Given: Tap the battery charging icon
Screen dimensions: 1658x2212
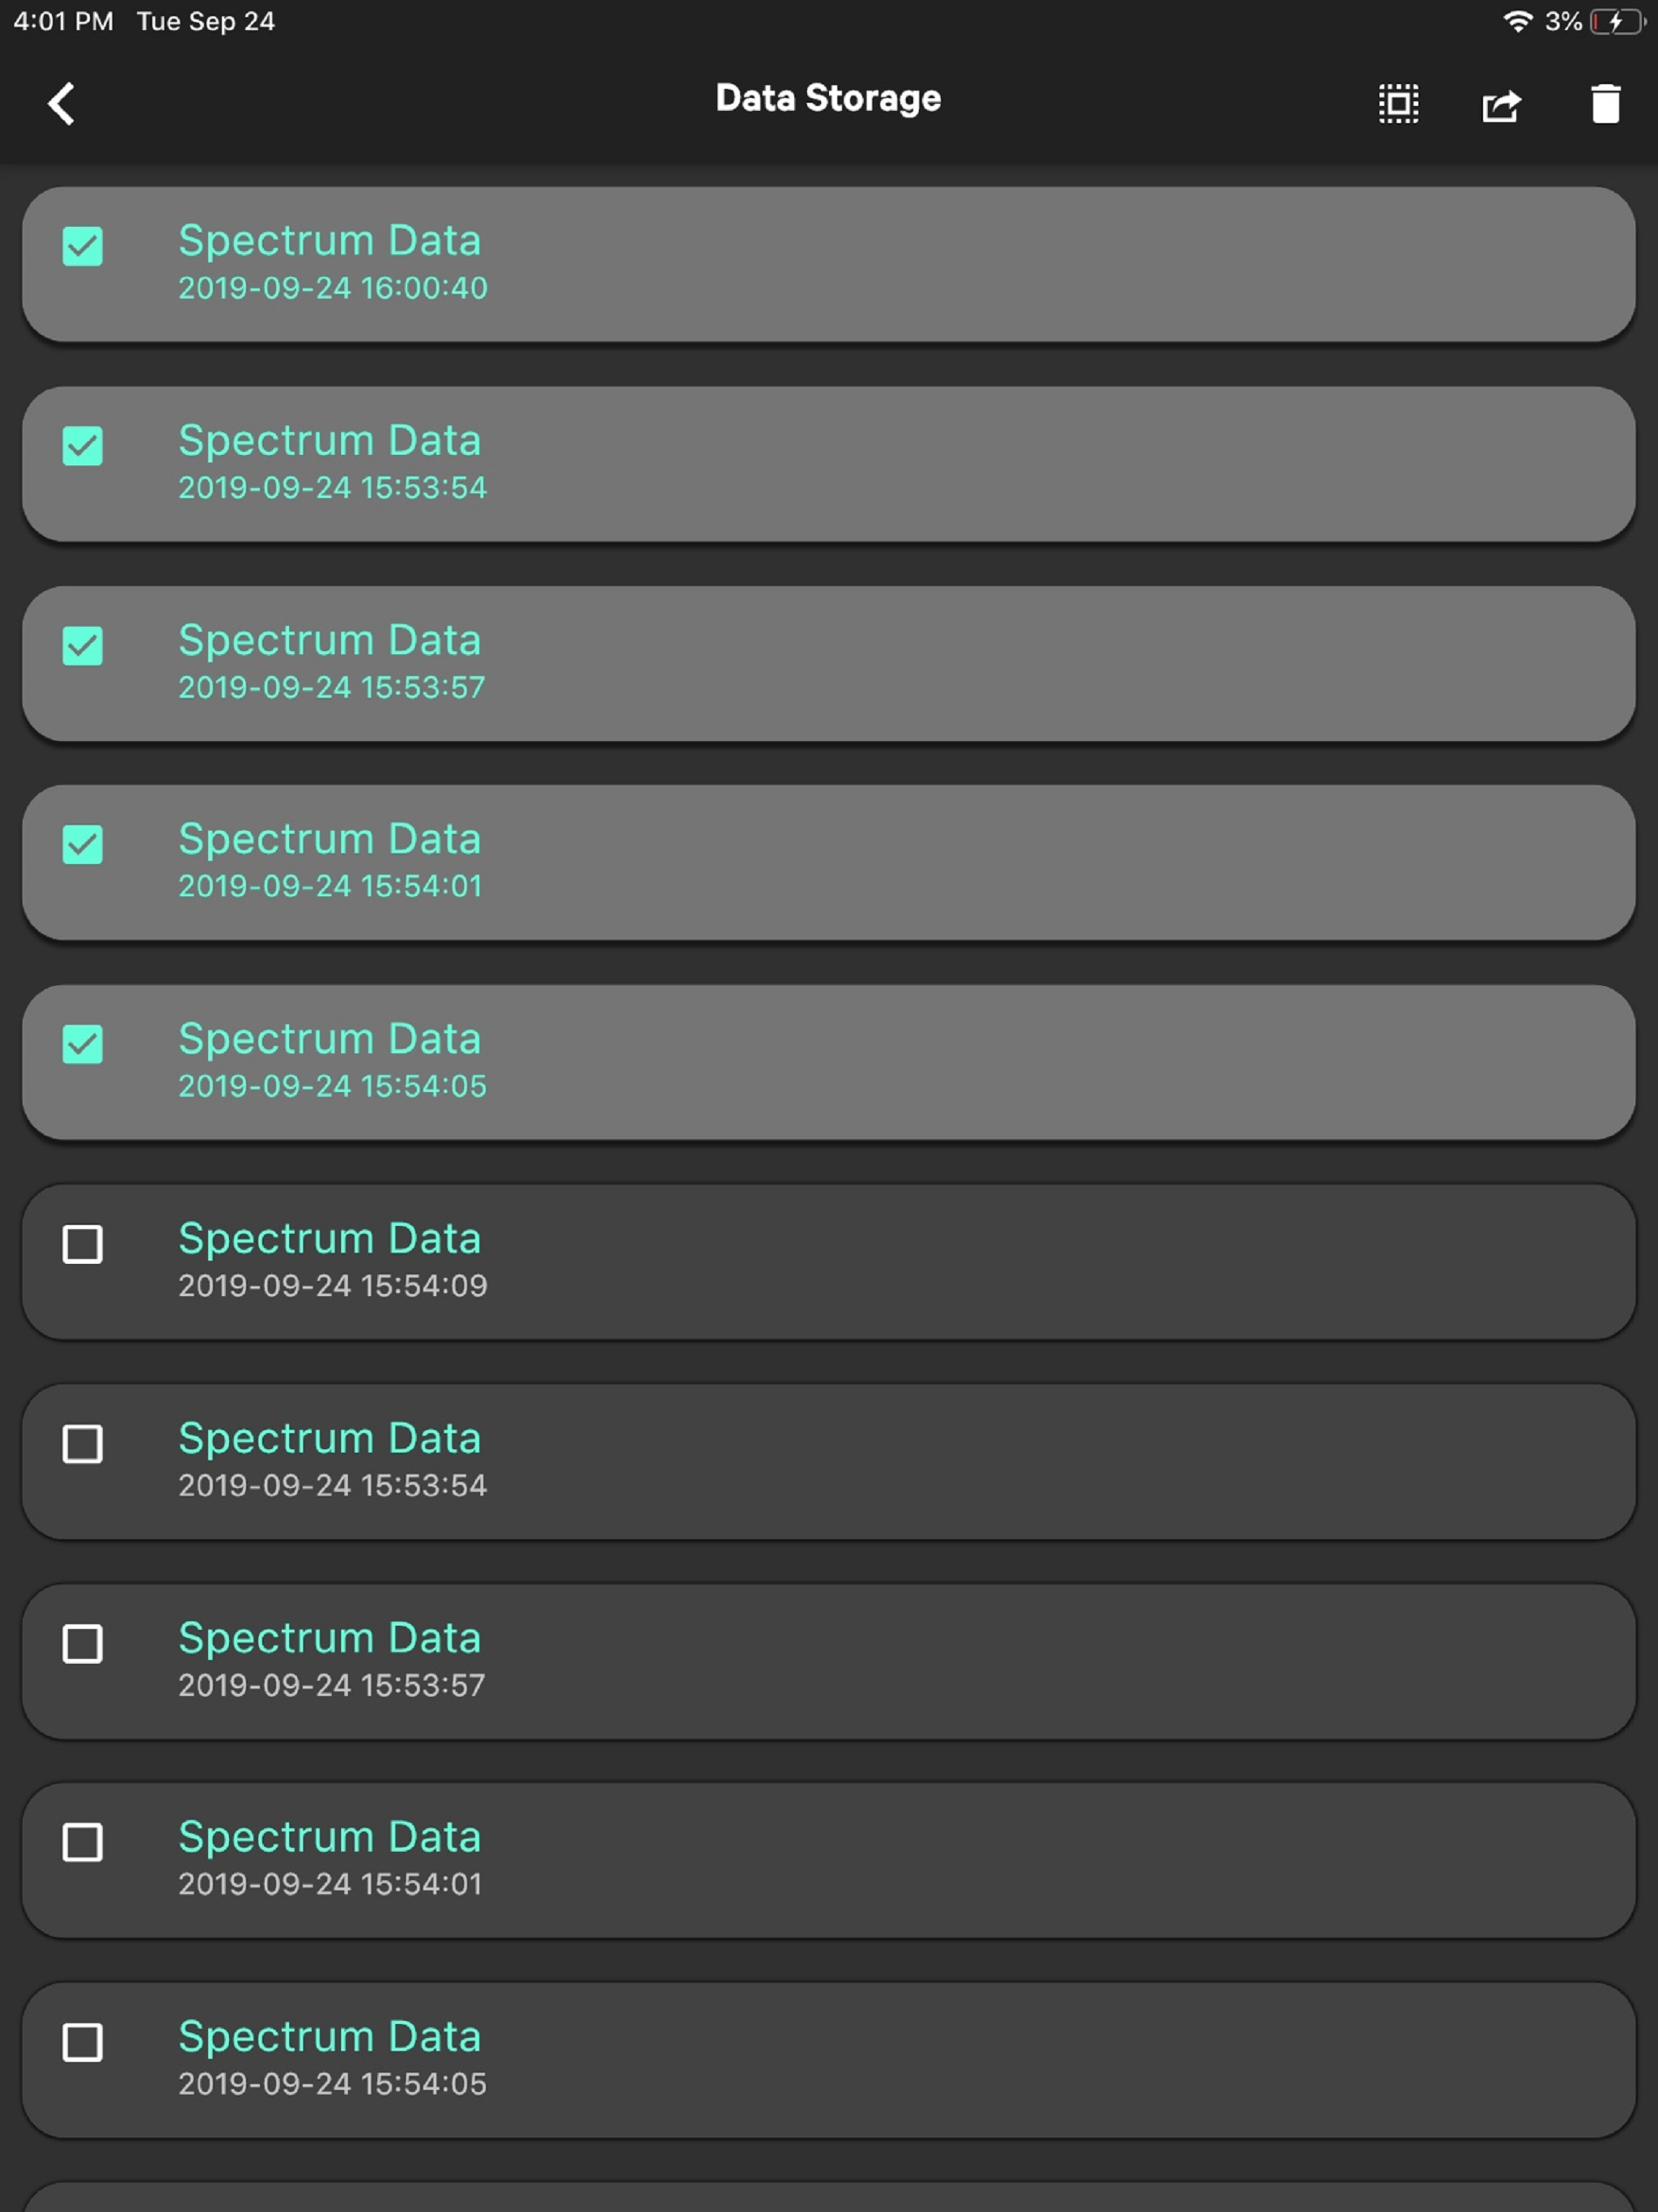Looking at the screenshot, I should pos(1617,21).
